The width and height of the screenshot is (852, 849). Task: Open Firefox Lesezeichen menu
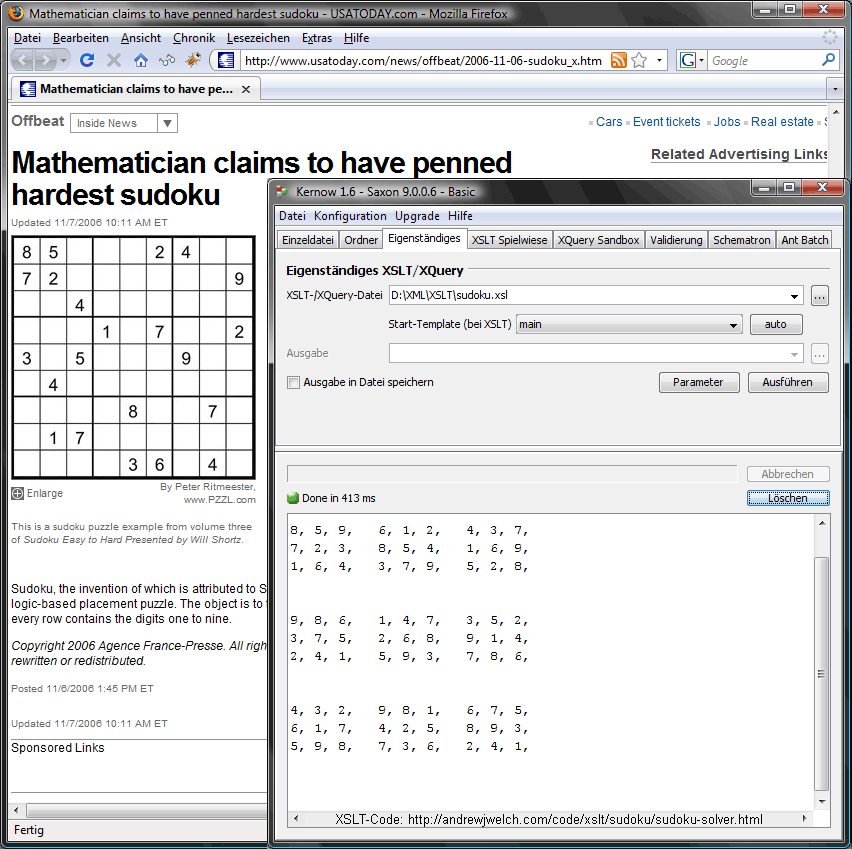(258, 38)
